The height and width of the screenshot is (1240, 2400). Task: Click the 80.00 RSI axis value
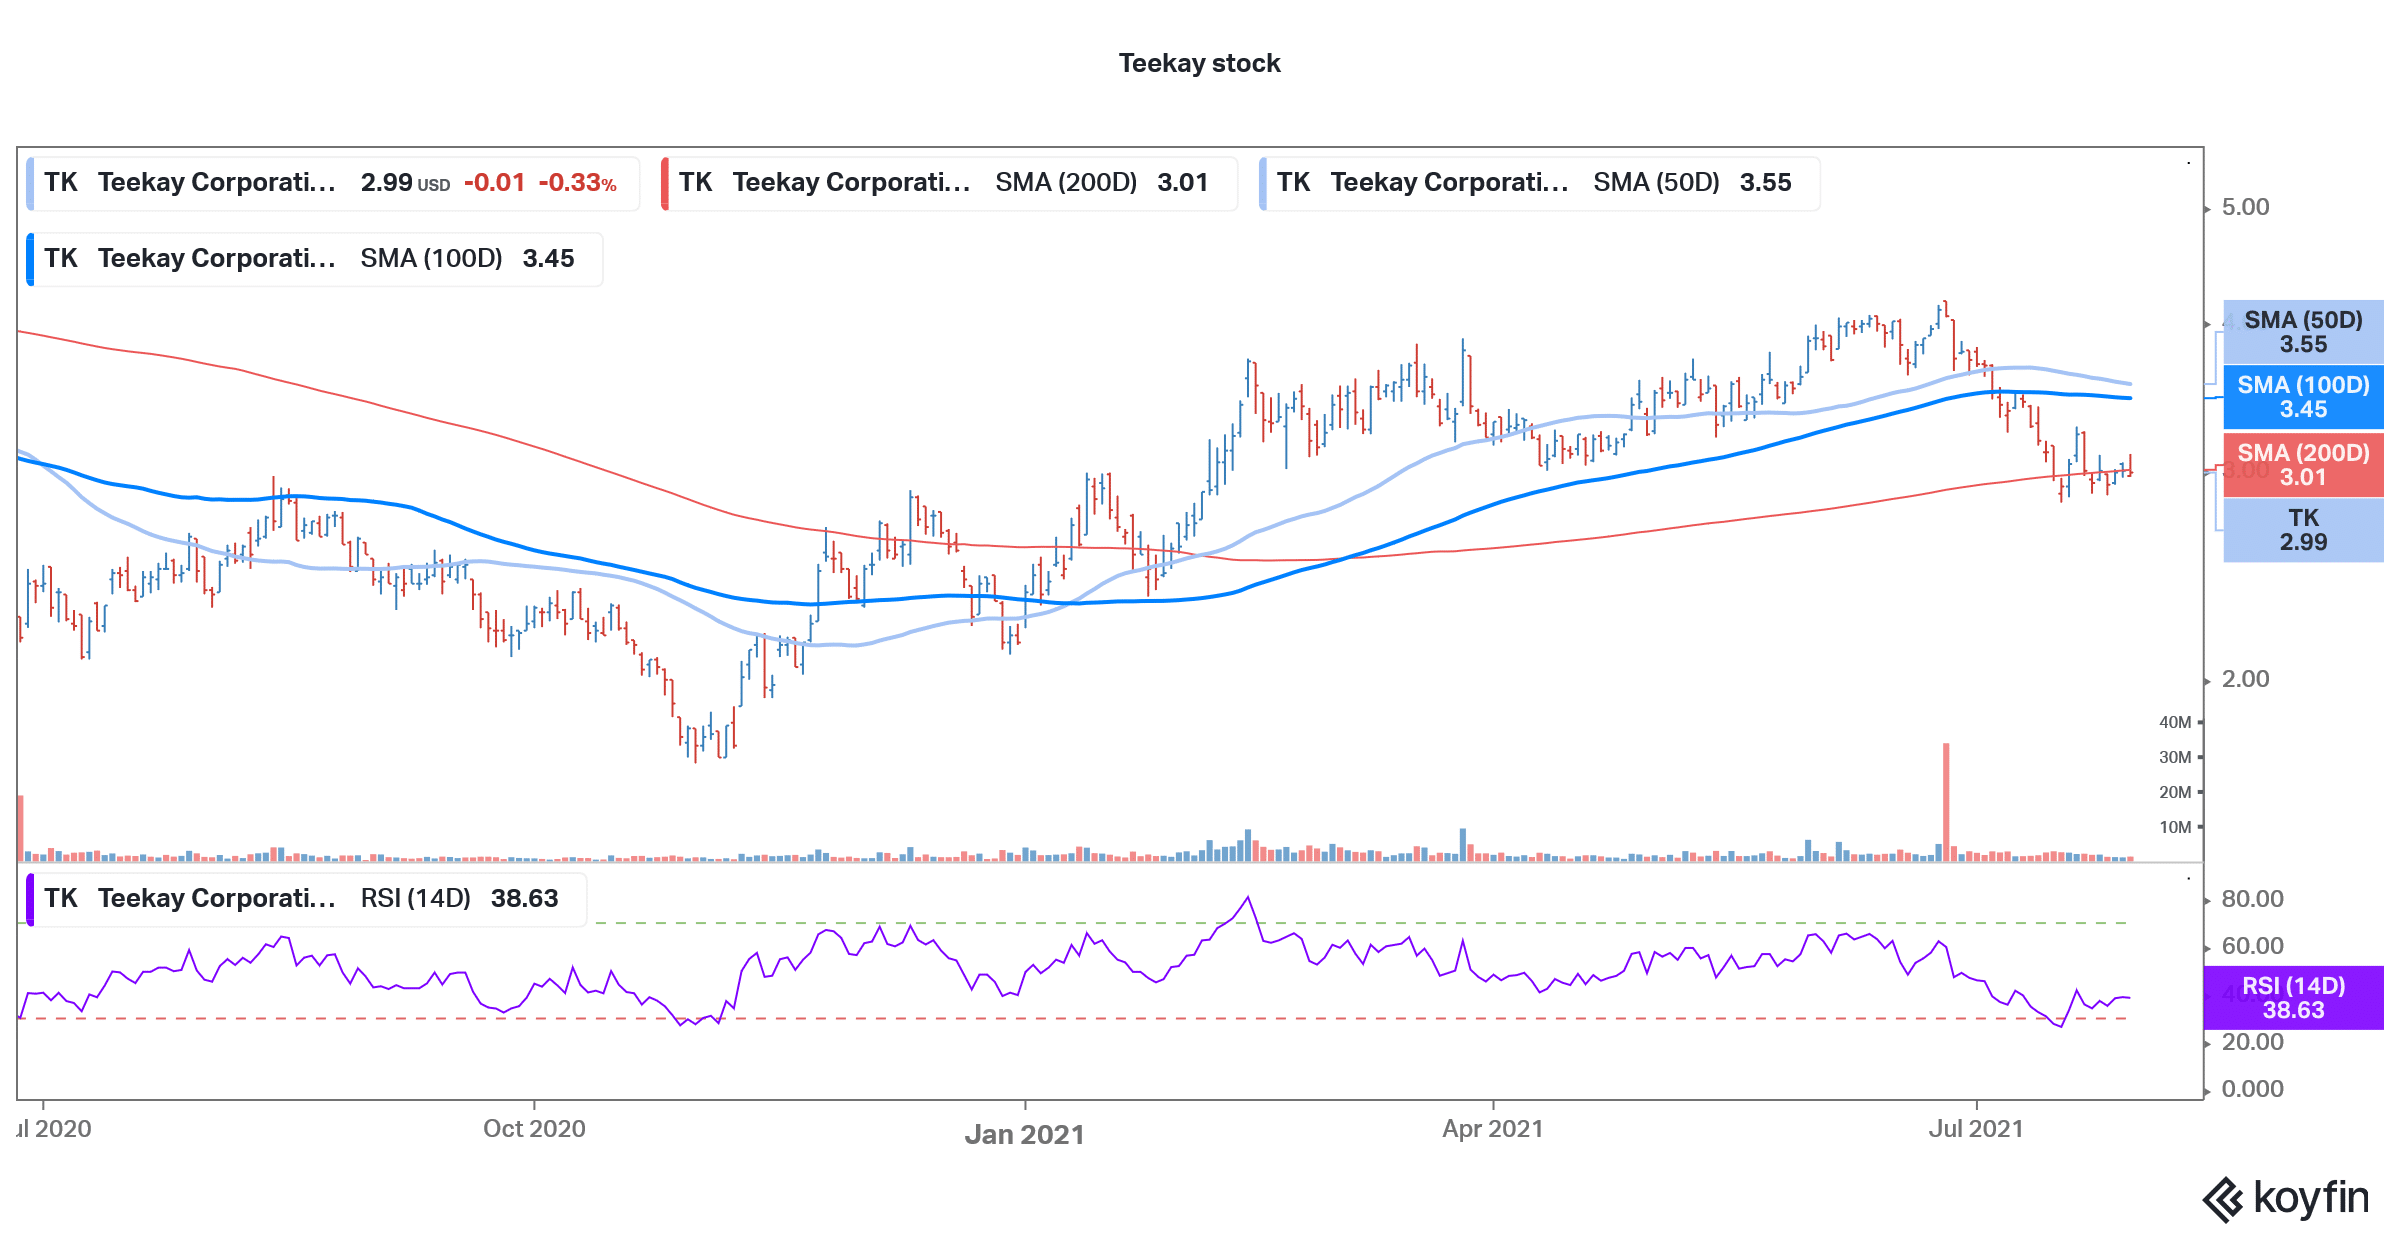[2252, 899]
